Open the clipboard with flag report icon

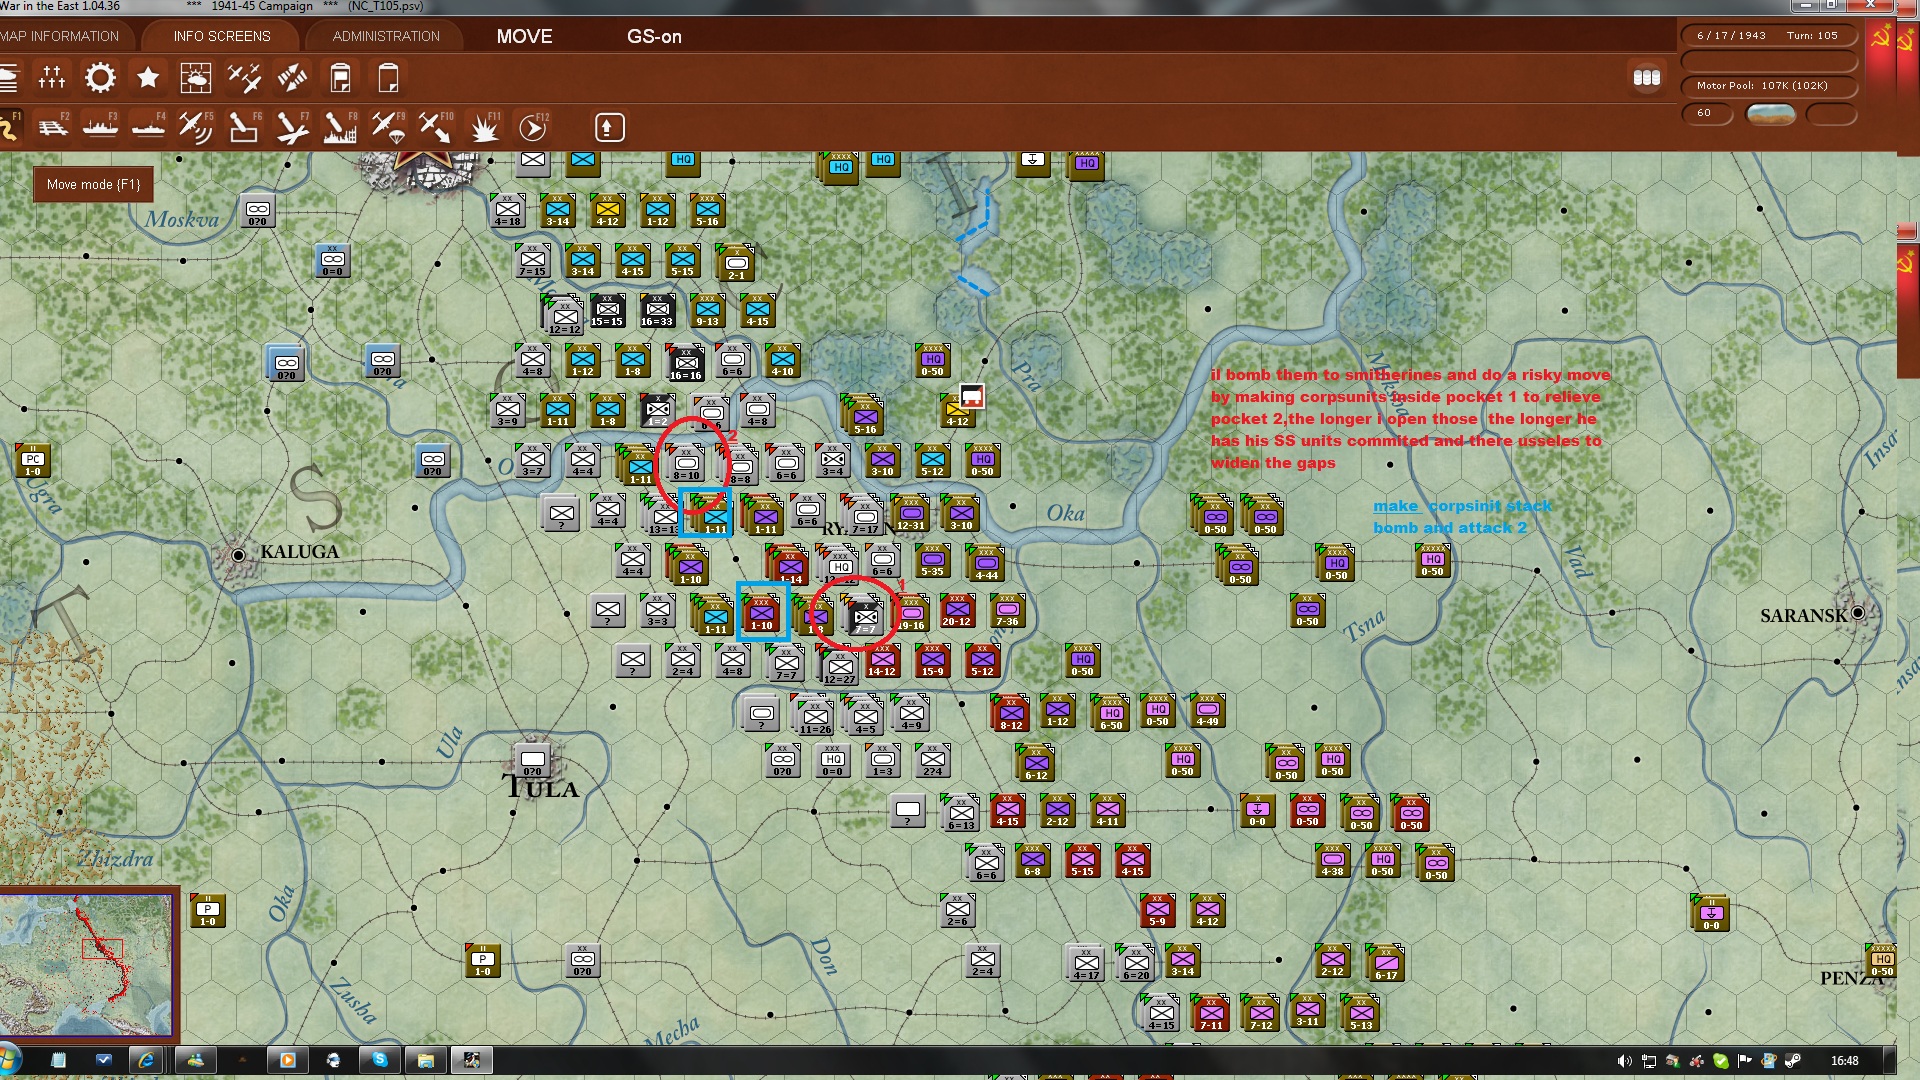(340, 77)
